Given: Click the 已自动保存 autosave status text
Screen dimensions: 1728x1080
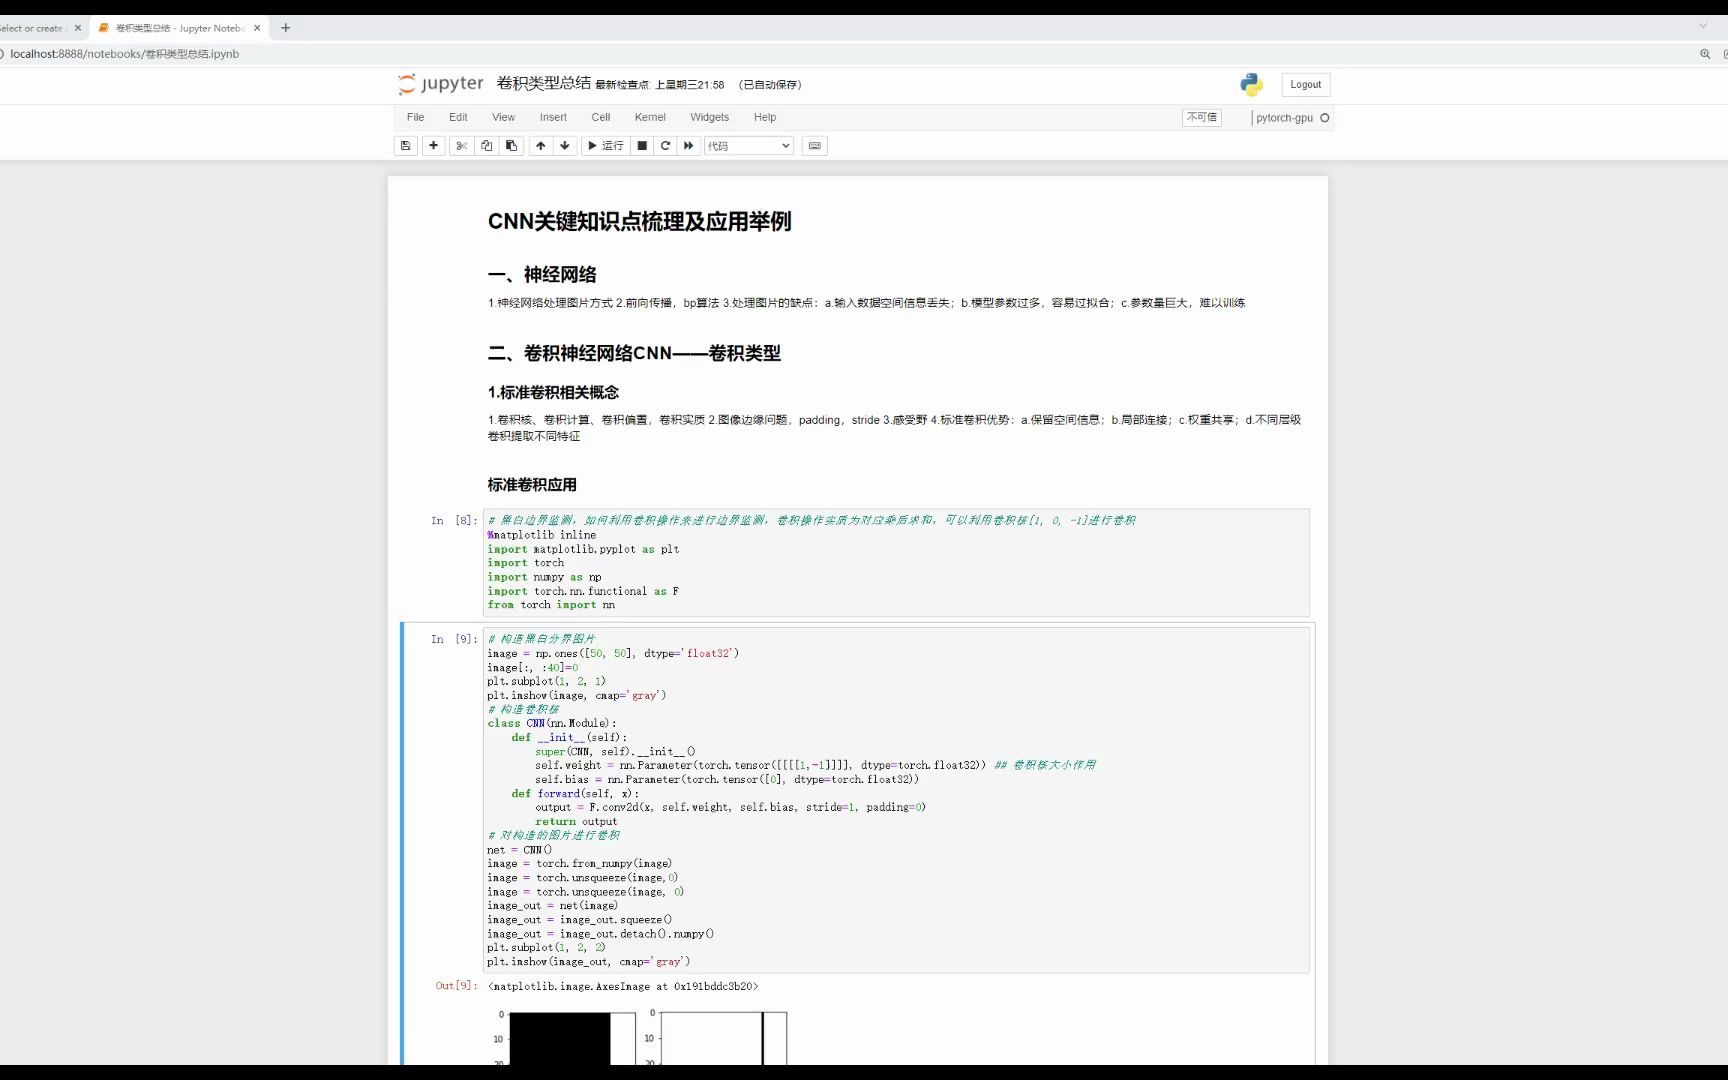Looking at the screenshot, I should (x=770, y=85).
